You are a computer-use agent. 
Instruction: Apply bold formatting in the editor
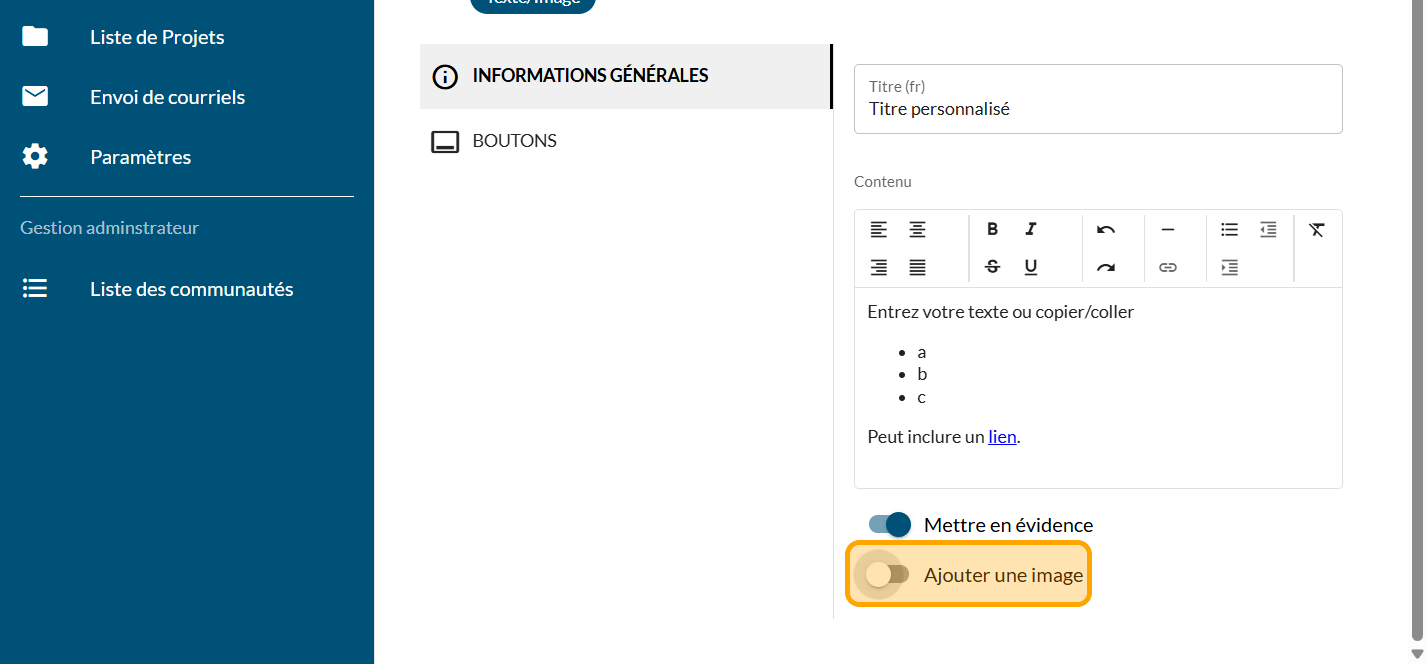pyautogui.click(x=992, y=229)
